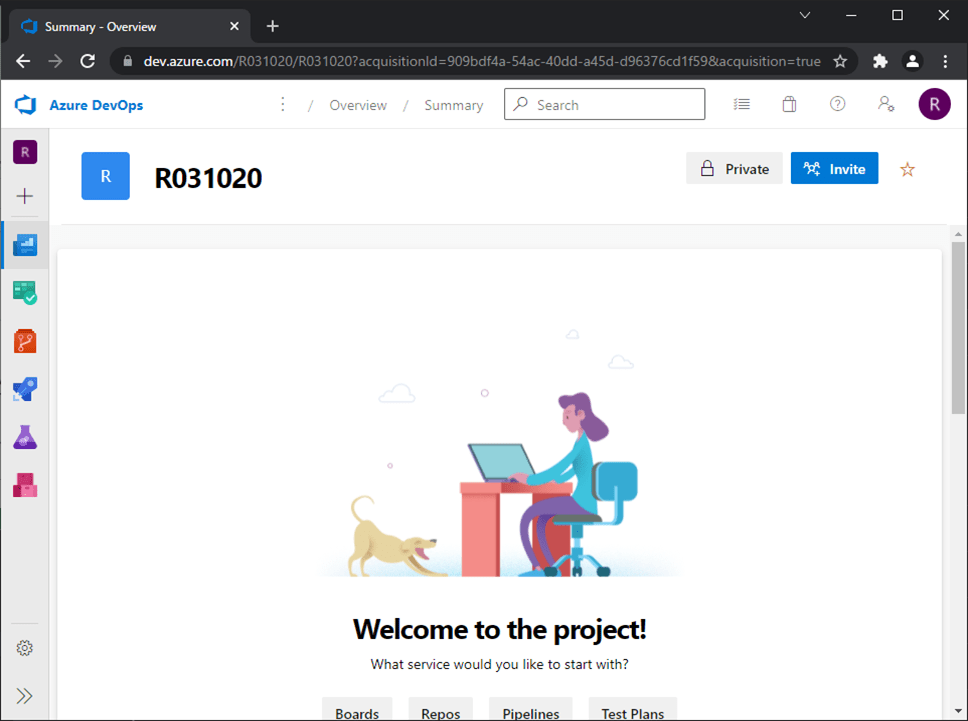Click the plus add icon in sidebar

point(25,196)
